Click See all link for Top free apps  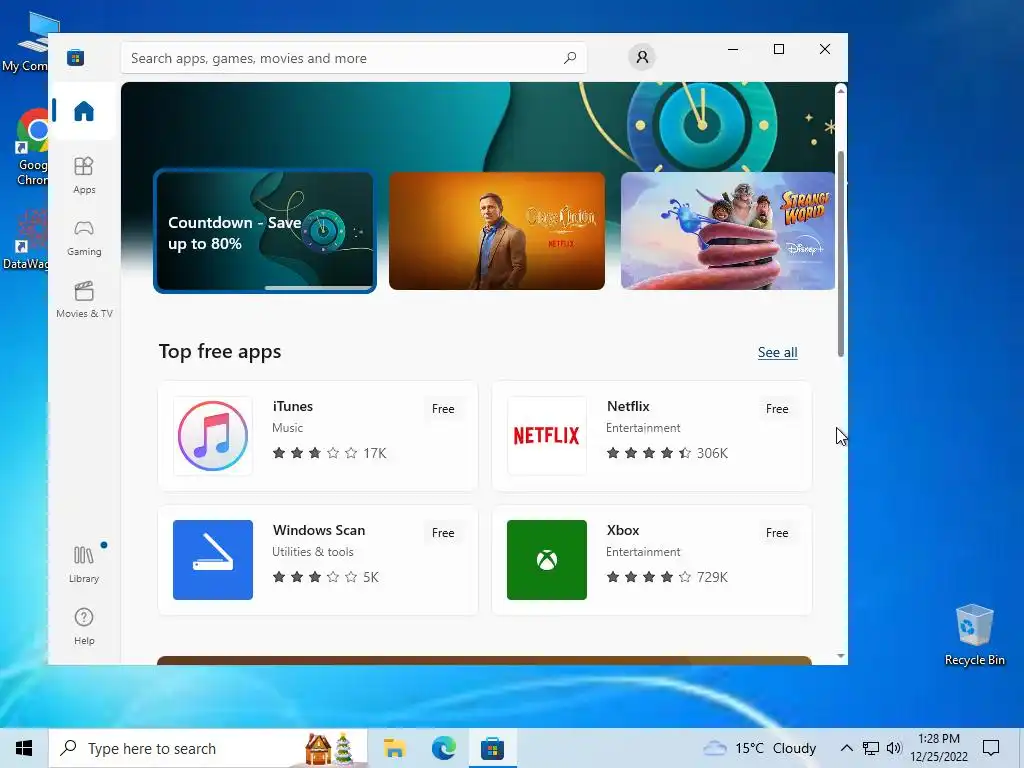pyautogui.click(x=777, y=352)
